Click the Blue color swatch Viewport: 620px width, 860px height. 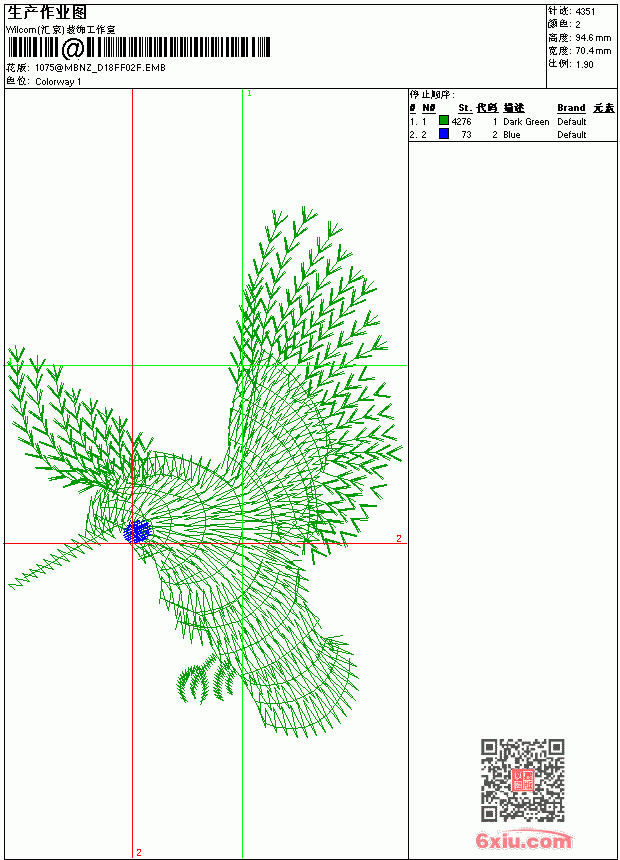tap(444, 133)
